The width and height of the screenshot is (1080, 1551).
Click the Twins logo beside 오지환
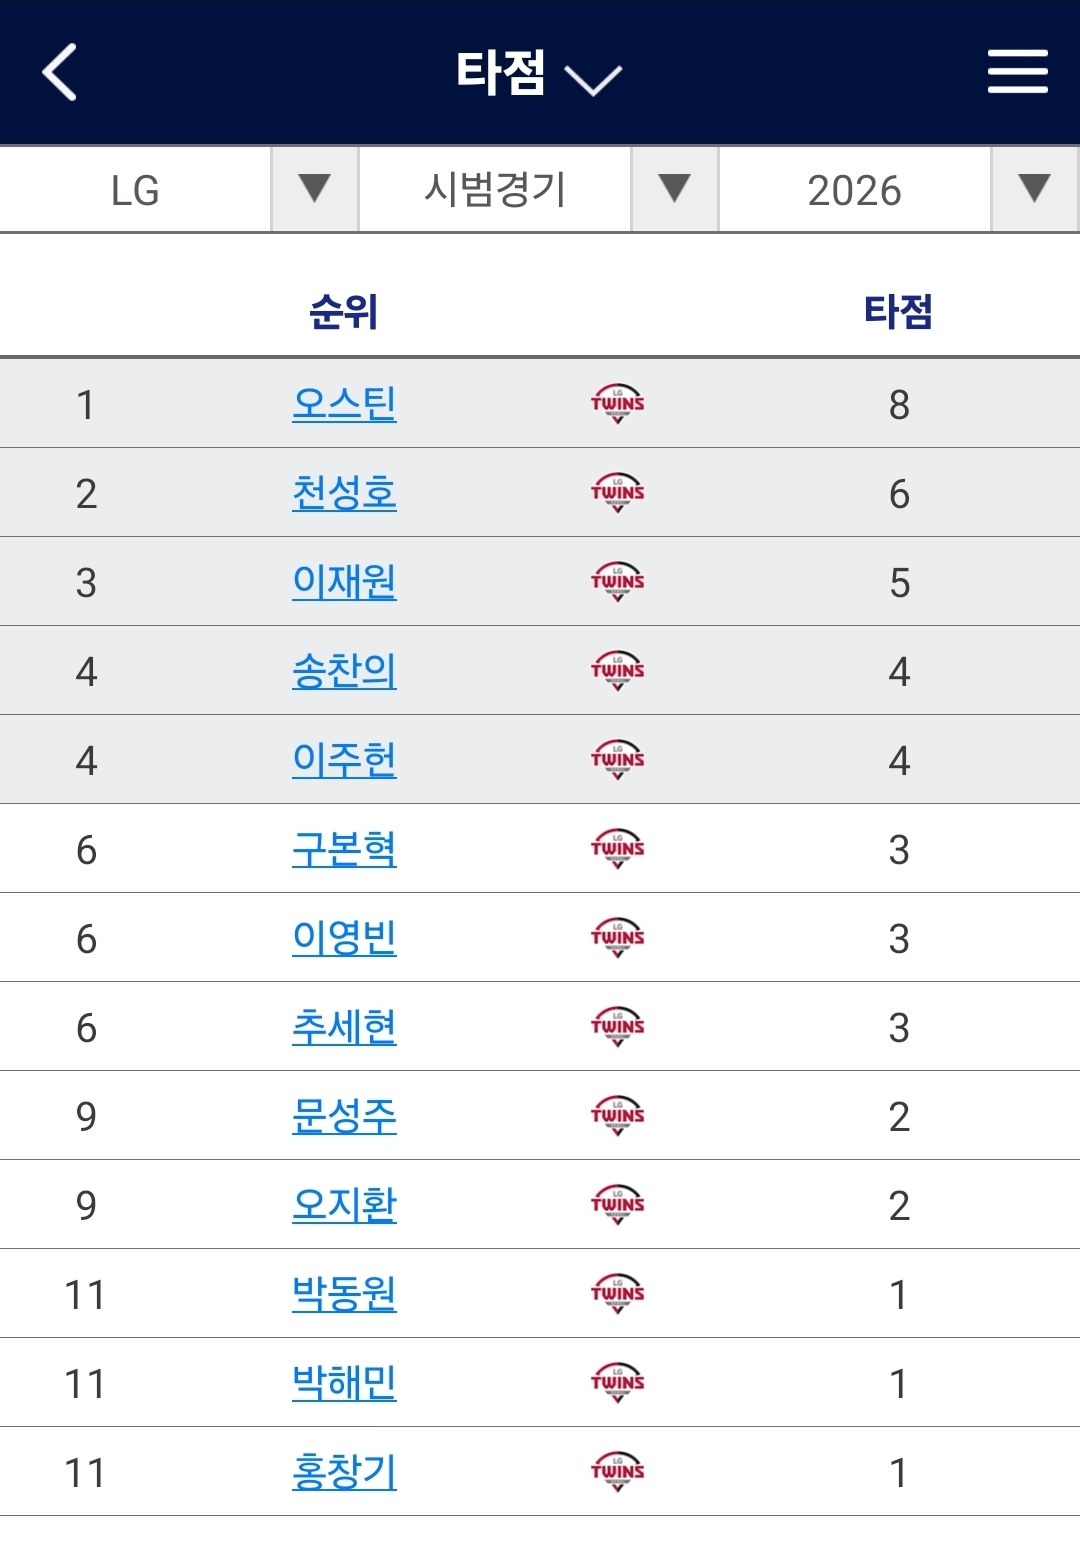pos(617,1205)
